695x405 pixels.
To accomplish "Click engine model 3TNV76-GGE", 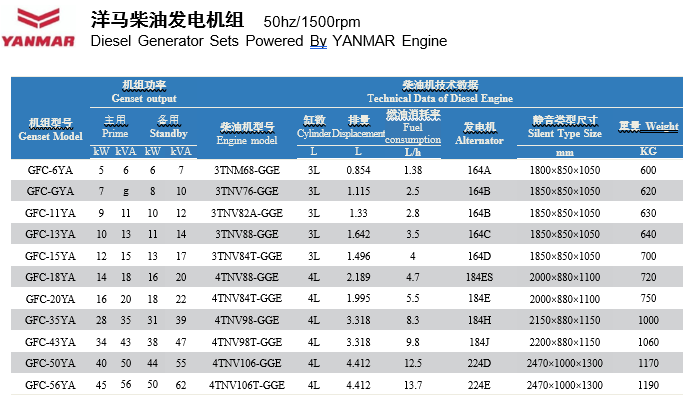I will point(247,191).
